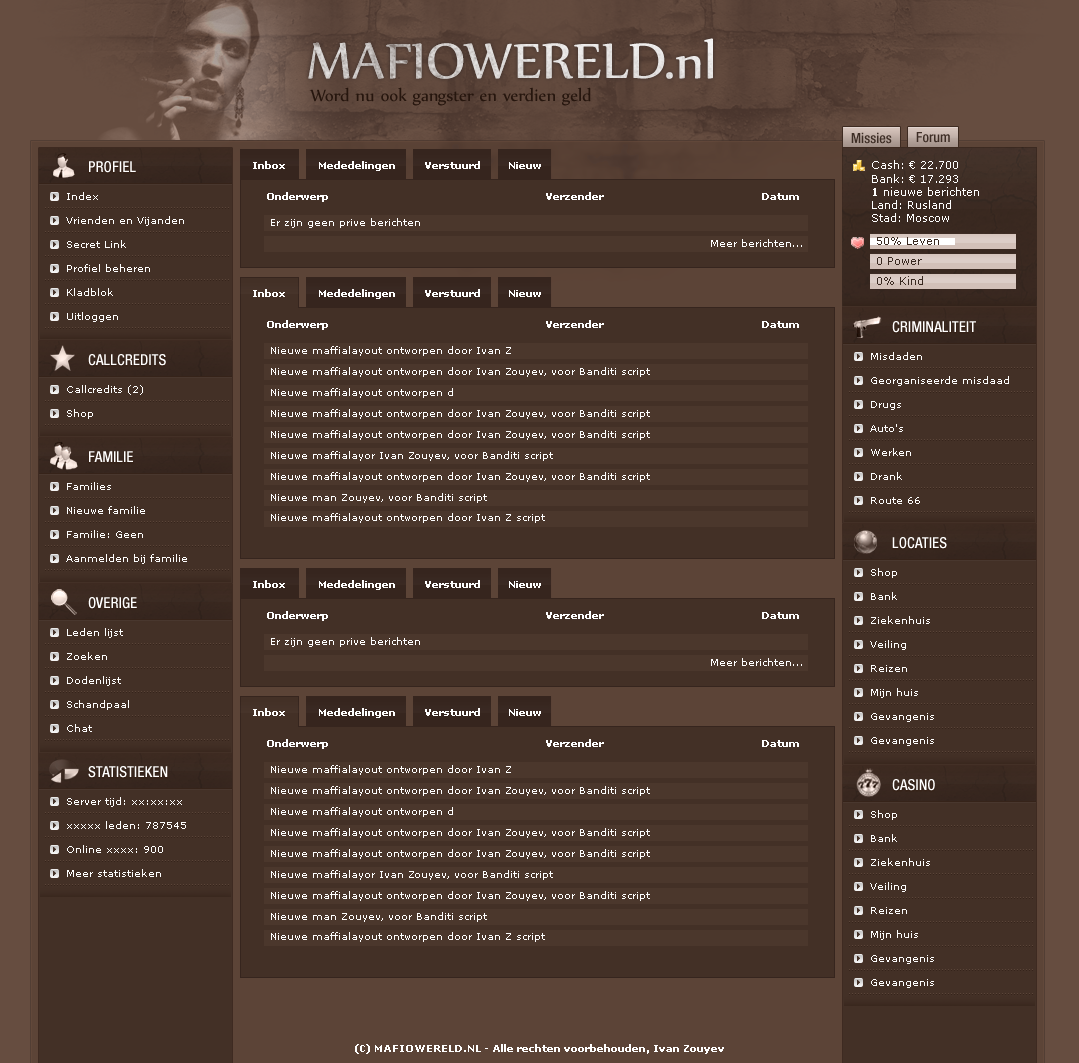Select Mededelingen tab in the third message panel

[x=356, y=584]
